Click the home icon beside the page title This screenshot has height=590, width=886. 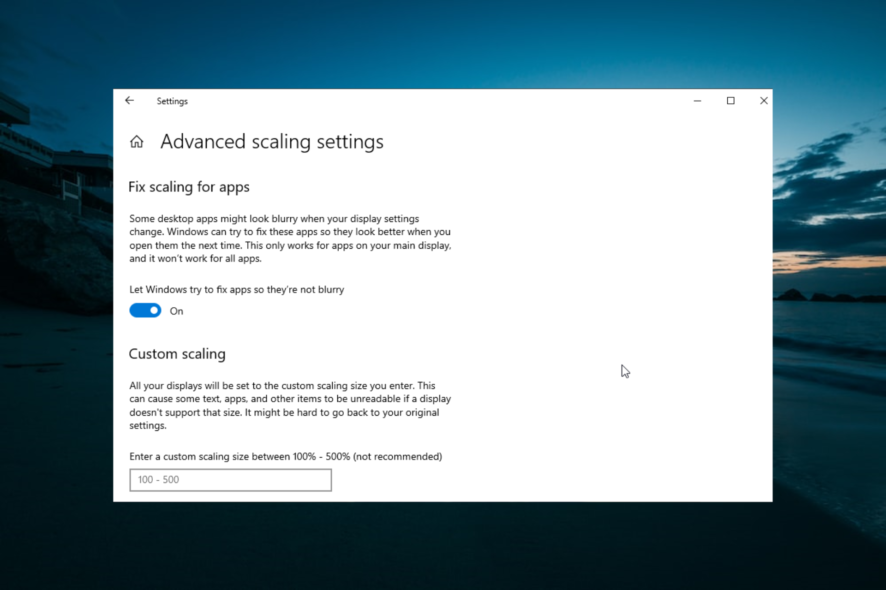point(136,141)
